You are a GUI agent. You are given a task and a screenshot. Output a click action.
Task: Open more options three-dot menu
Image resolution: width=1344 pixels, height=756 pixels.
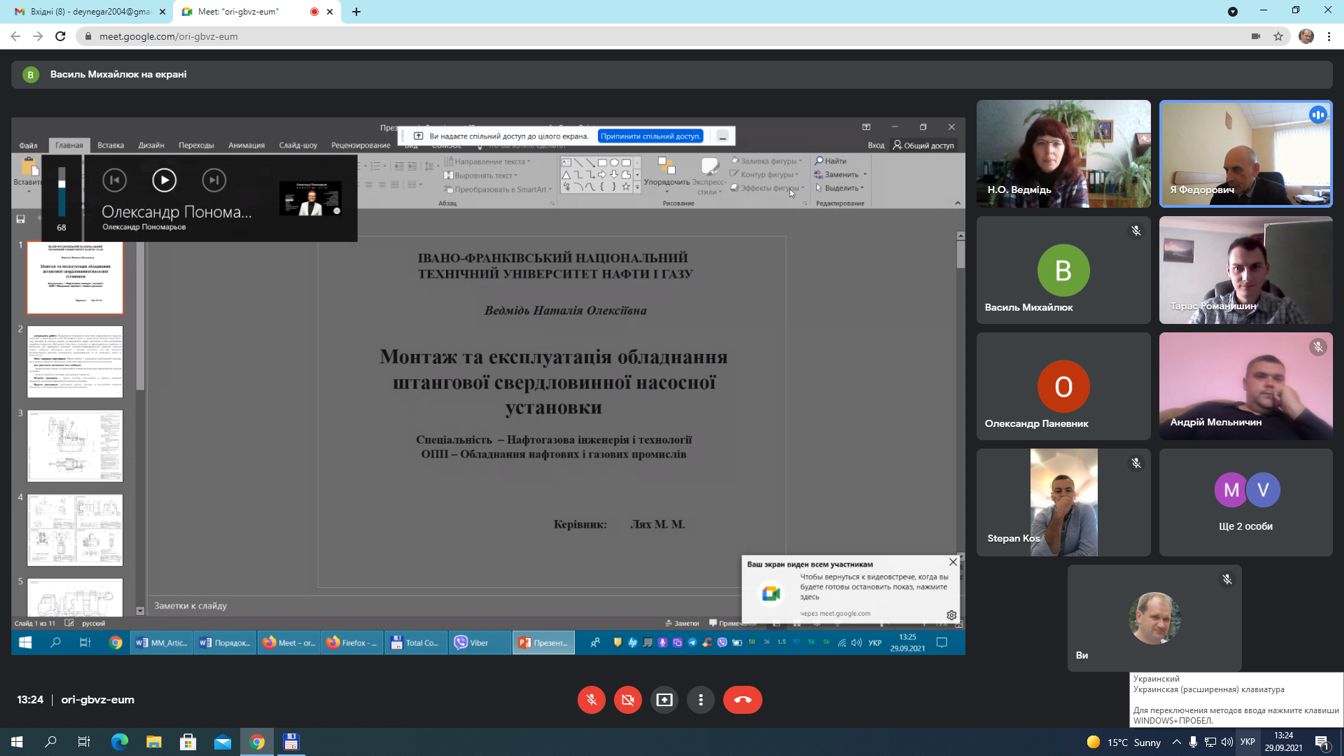(x=701, y=700)
